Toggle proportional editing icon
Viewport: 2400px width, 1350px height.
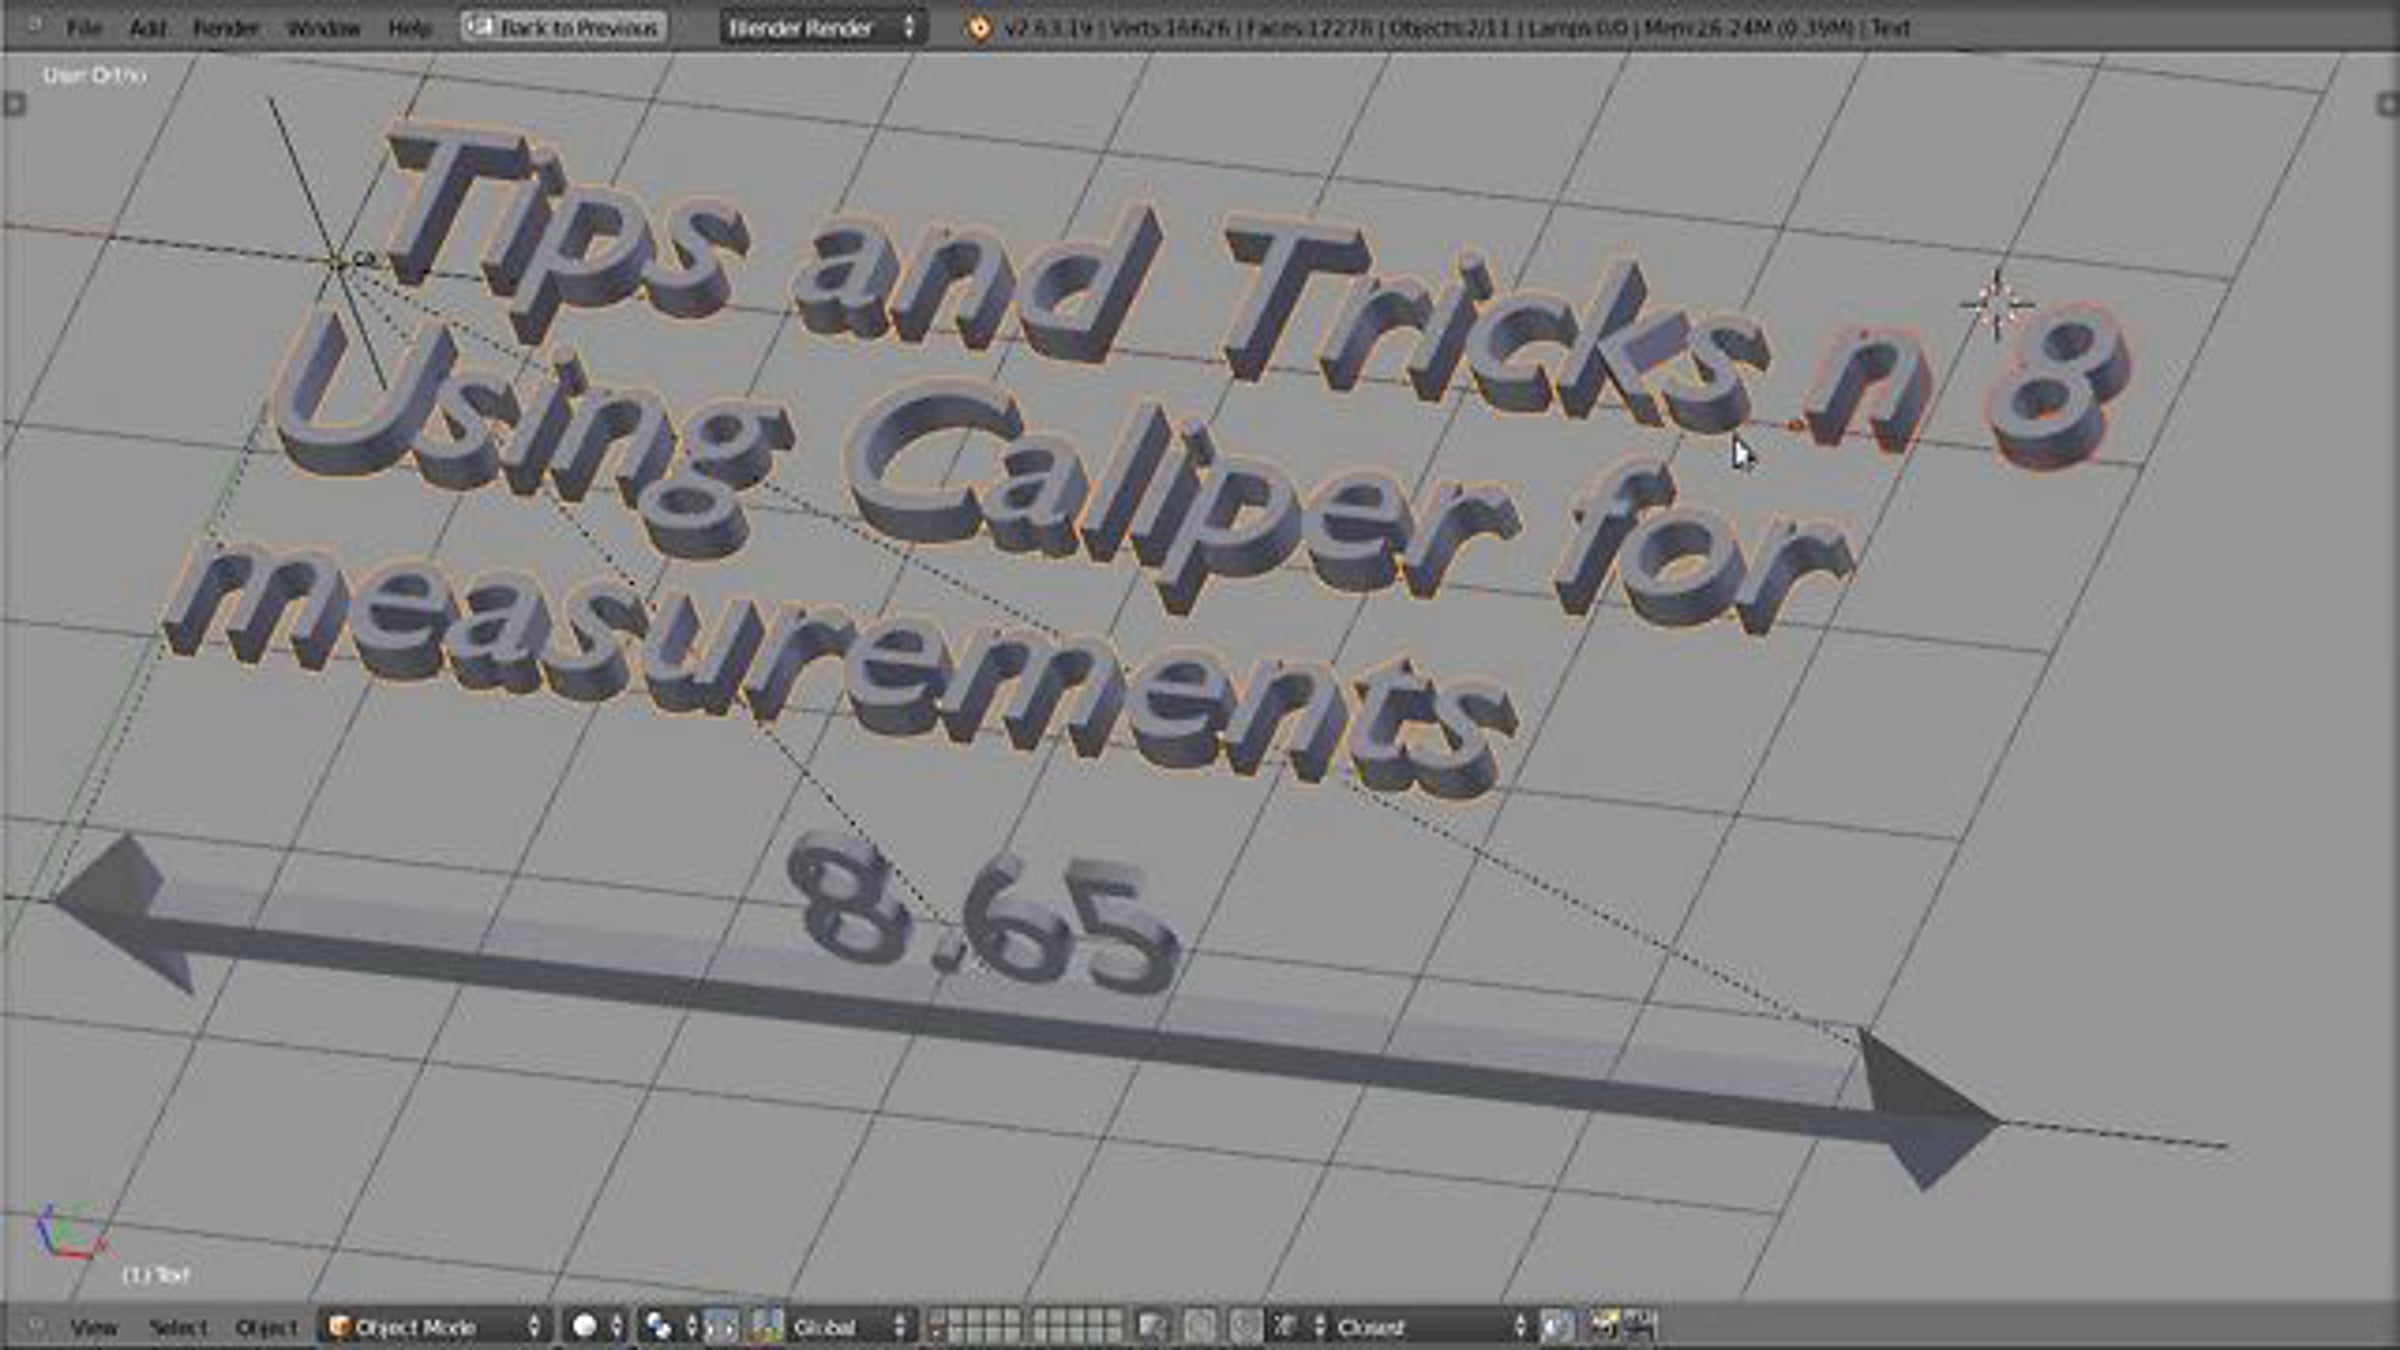tap(1199, 1327)
